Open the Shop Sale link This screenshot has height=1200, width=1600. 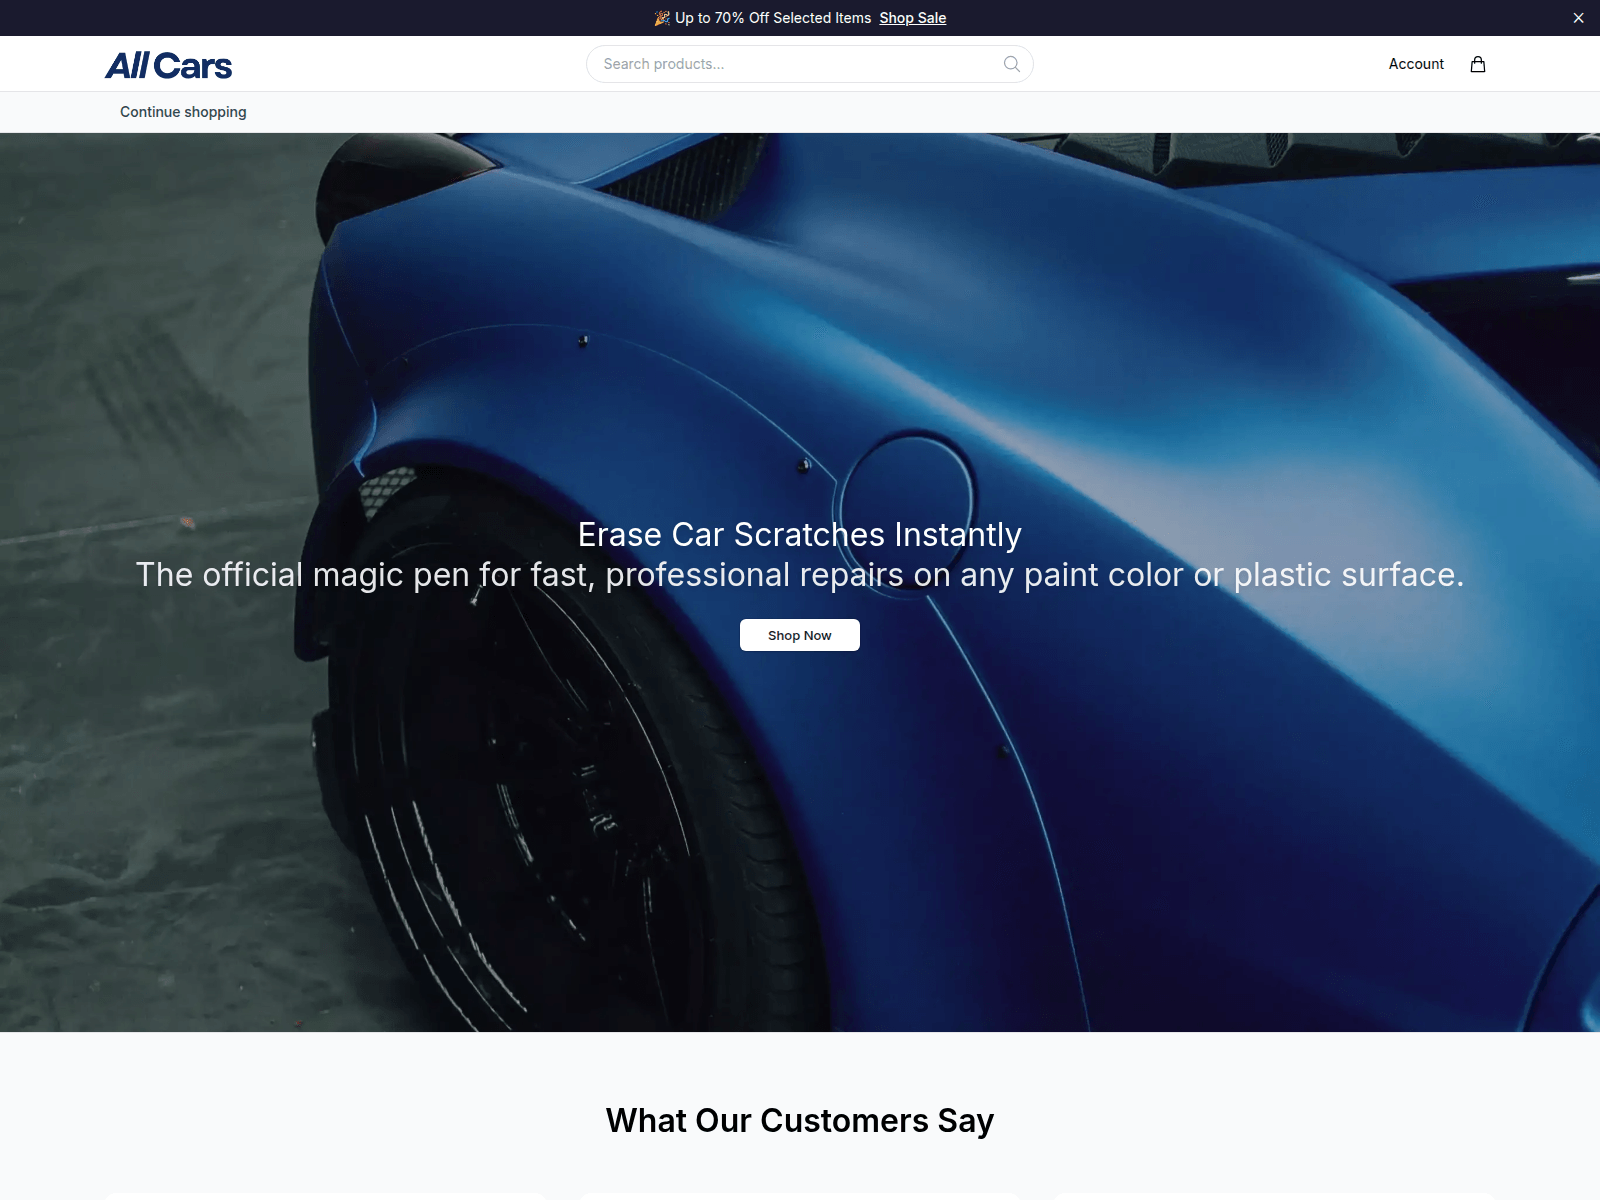[912, 18]
